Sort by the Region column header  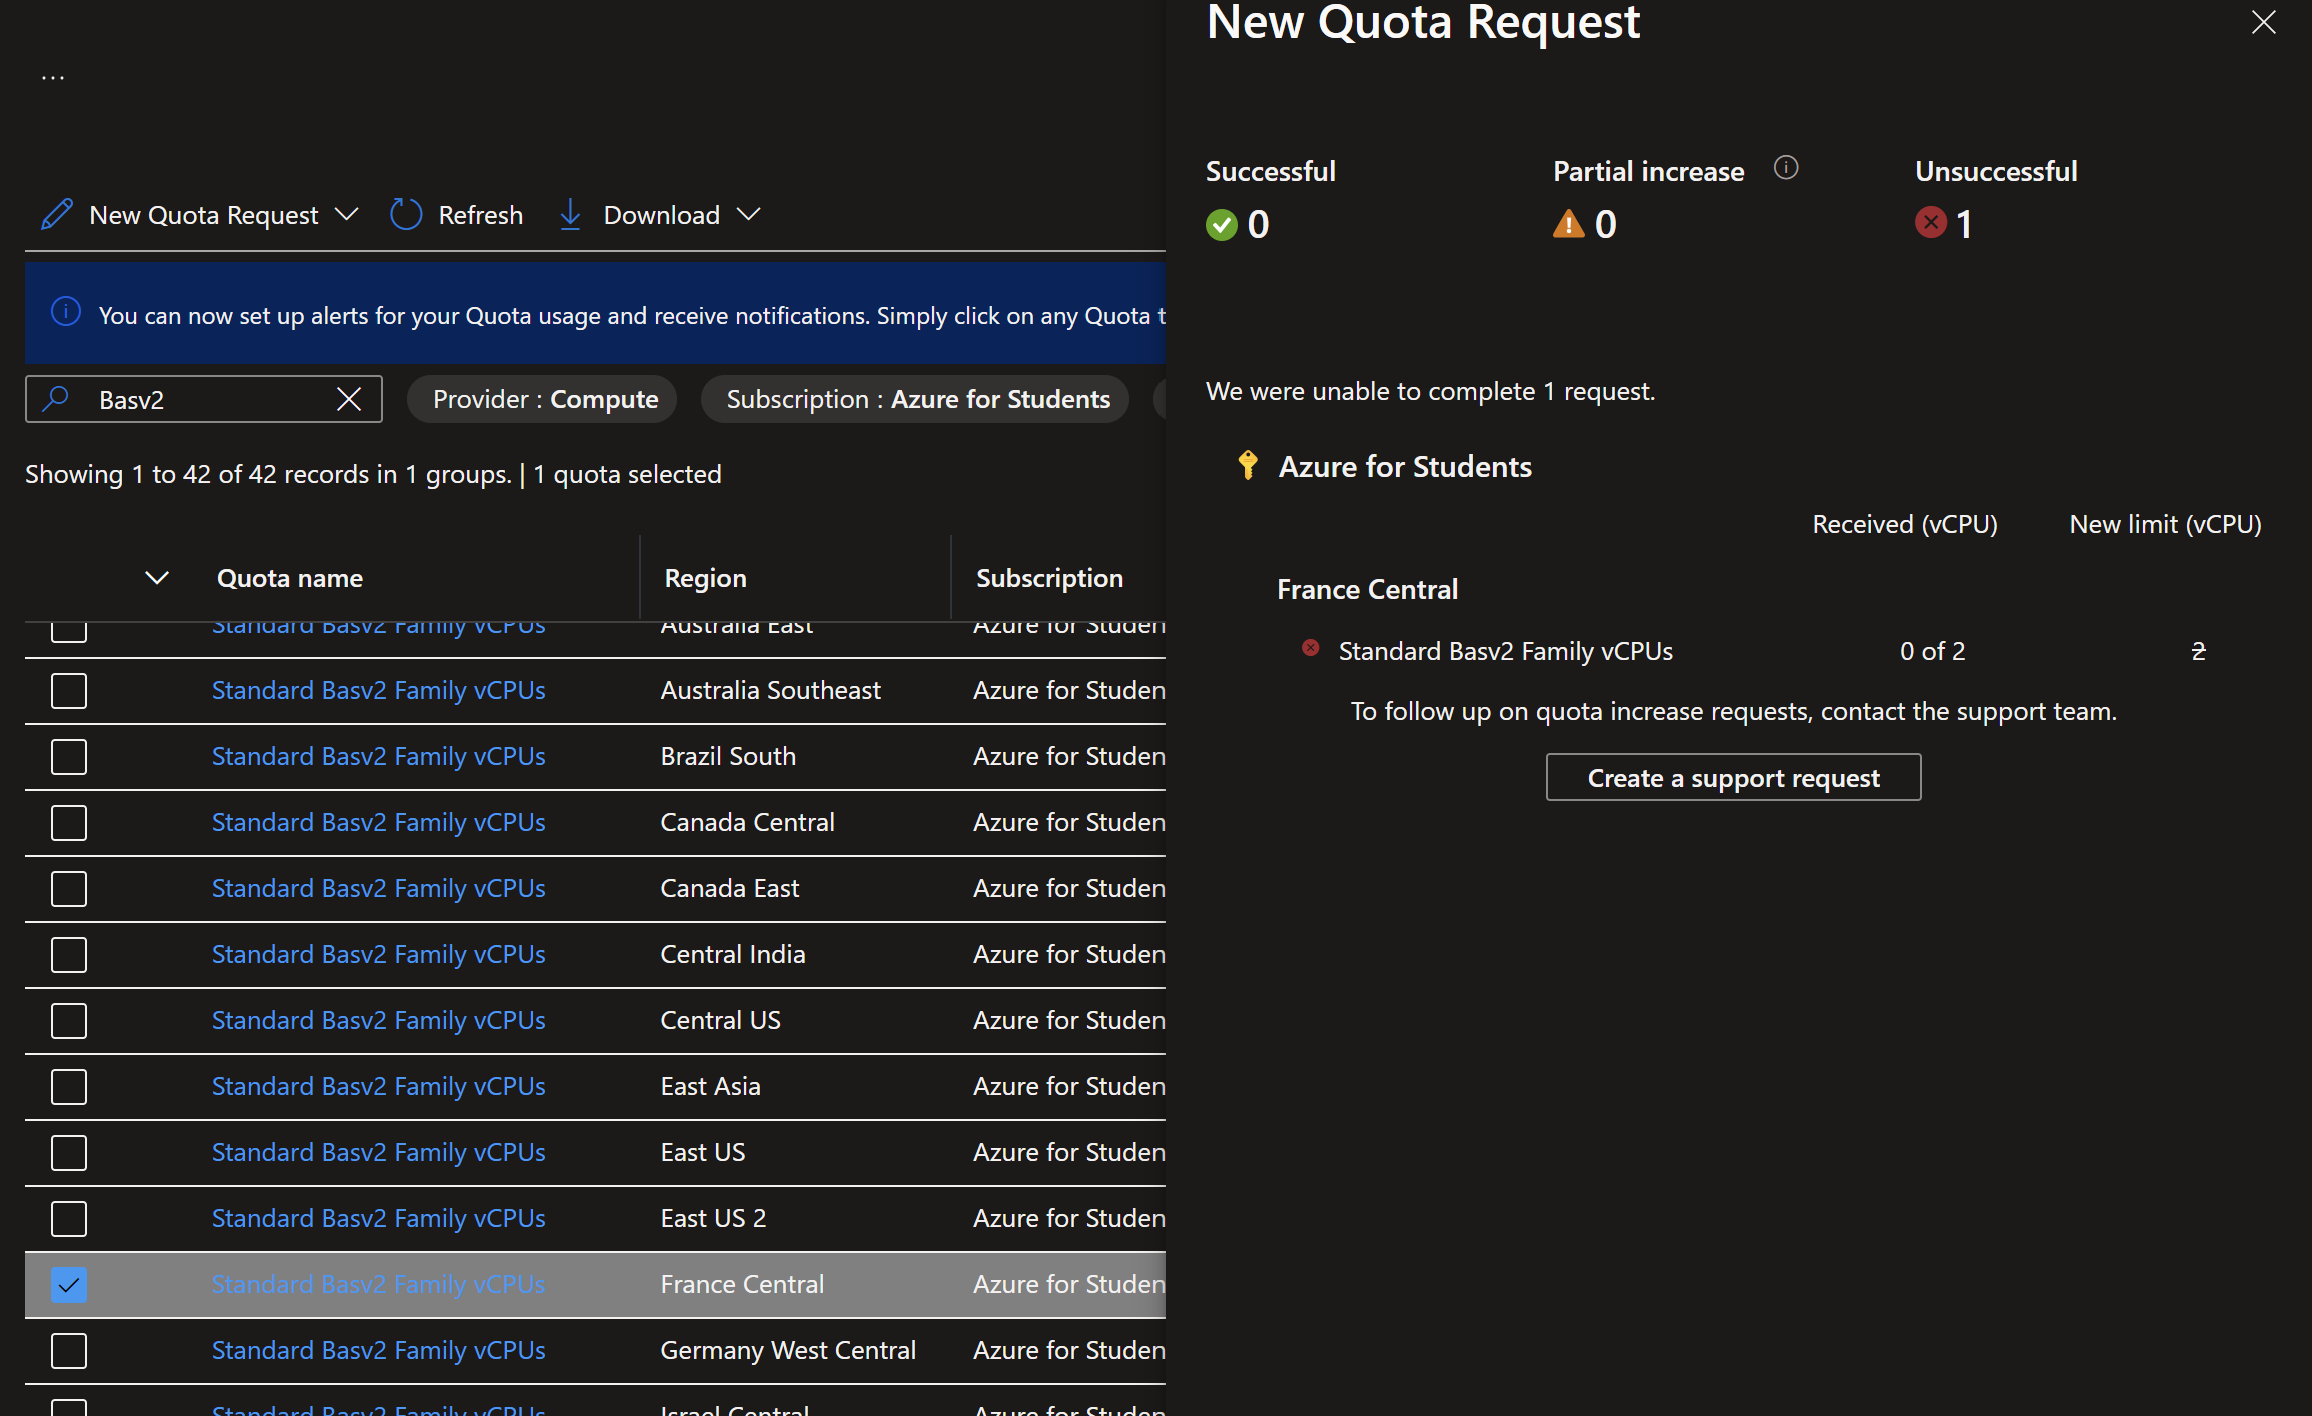(706, 578)
